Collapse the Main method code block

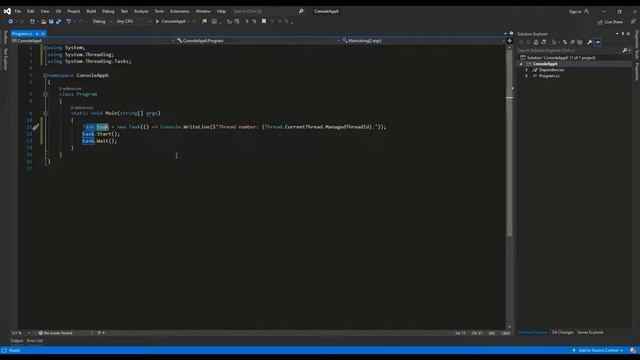coord(45,113)
